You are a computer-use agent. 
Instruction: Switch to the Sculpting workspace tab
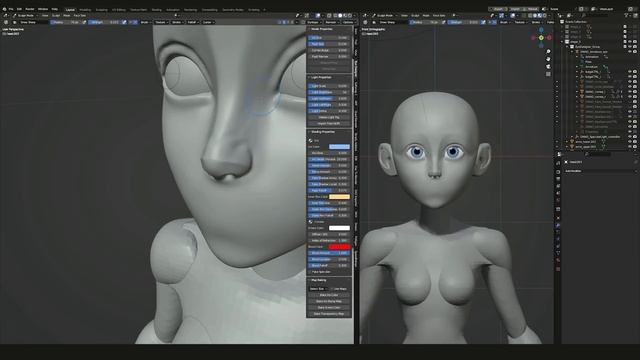(x=102, y=10)
